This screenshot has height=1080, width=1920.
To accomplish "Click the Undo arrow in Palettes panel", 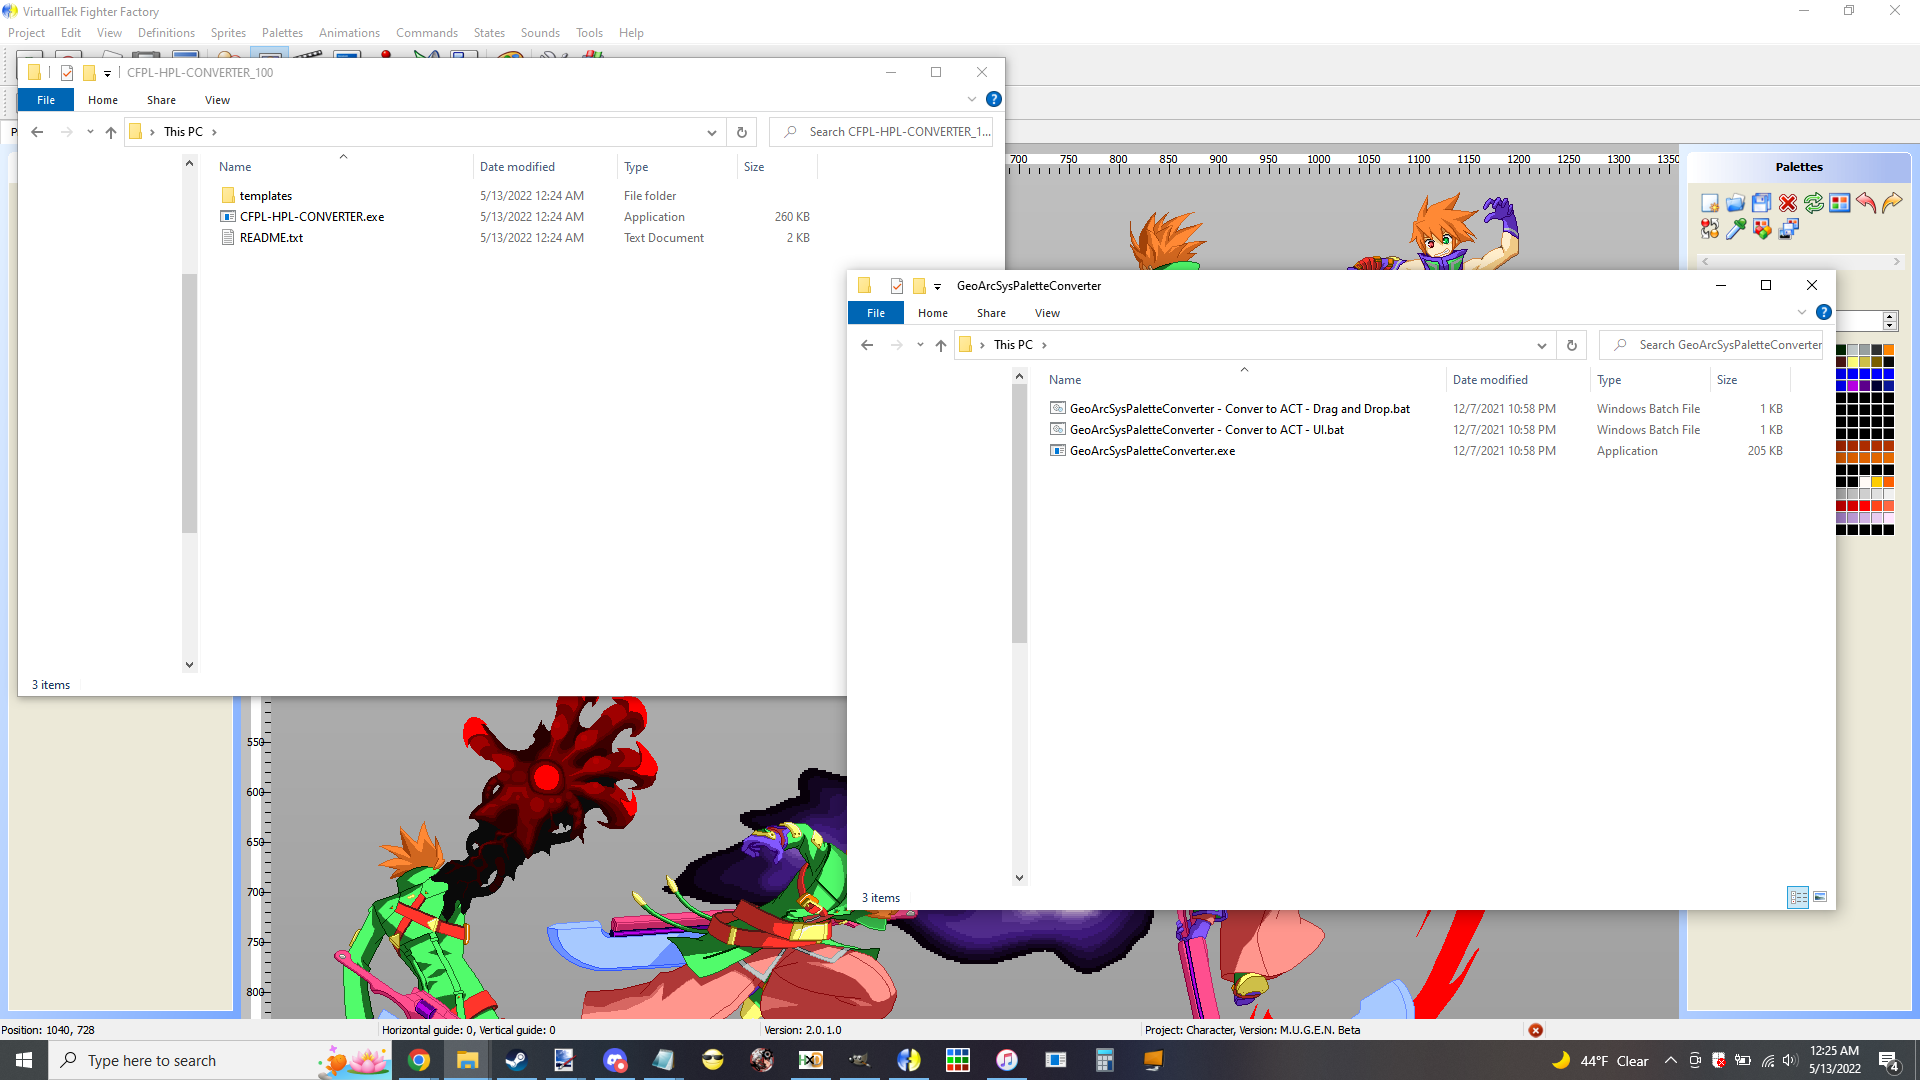I will 1866,203.
